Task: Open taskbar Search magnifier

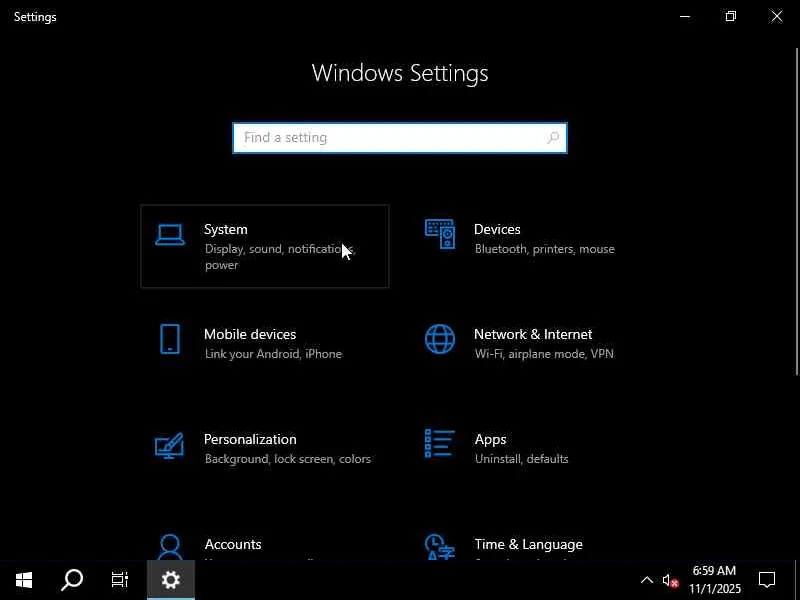Action: point(72,580)
